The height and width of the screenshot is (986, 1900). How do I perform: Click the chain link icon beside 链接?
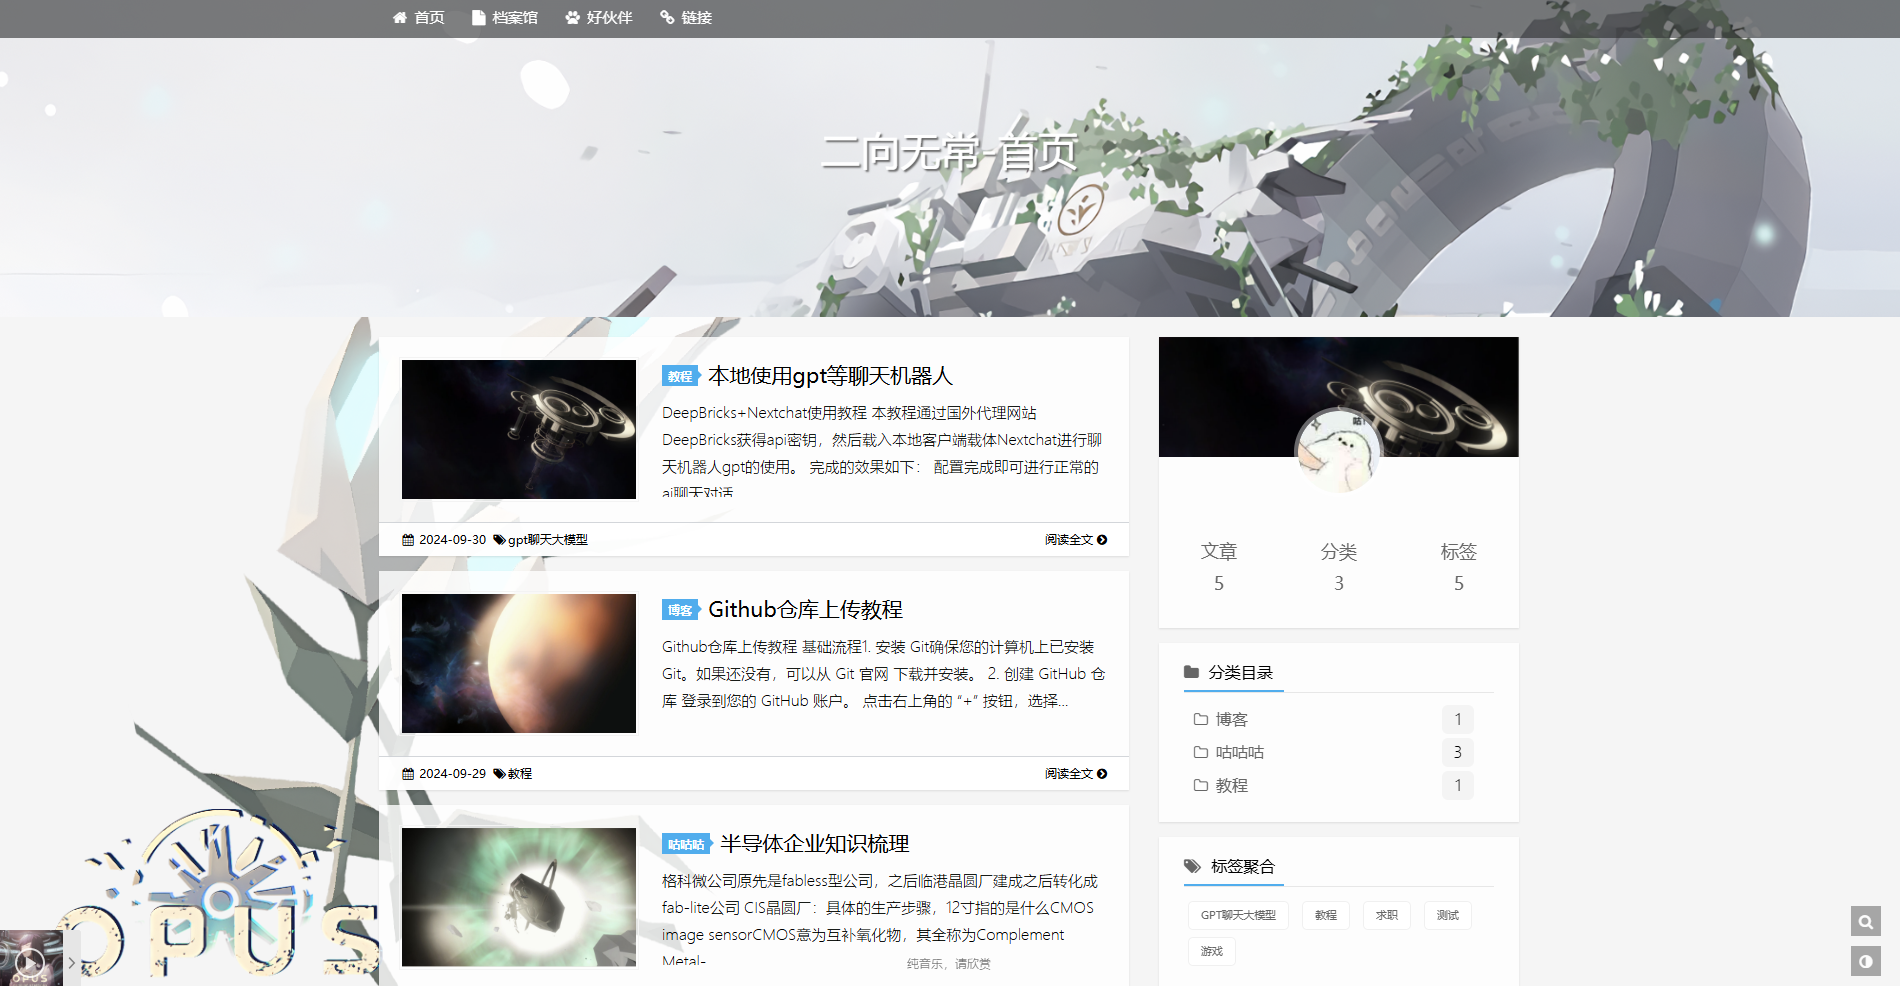[x=667, y=17]
